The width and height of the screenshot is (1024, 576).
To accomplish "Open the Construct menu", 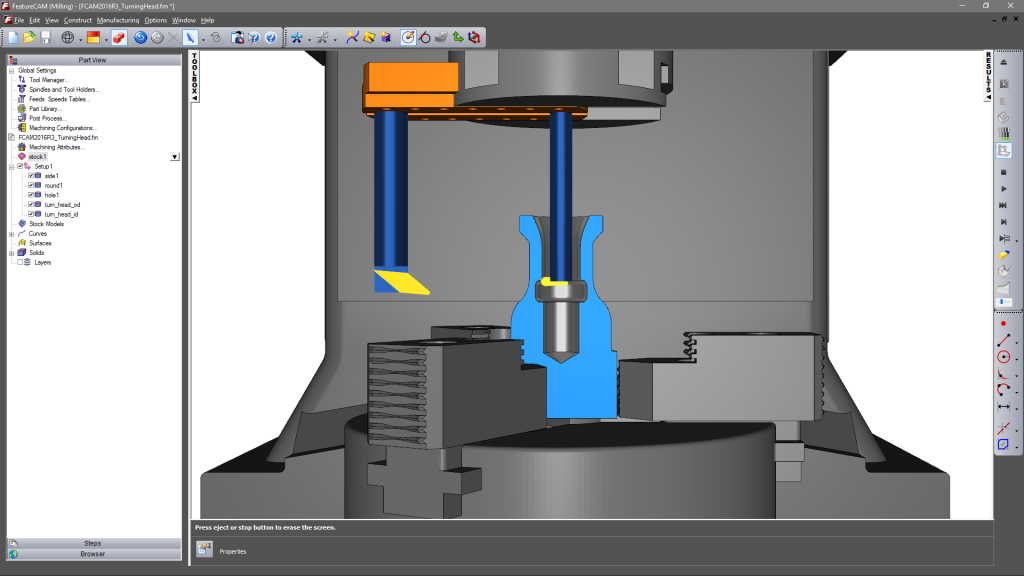I will click(x=78, y=20).
